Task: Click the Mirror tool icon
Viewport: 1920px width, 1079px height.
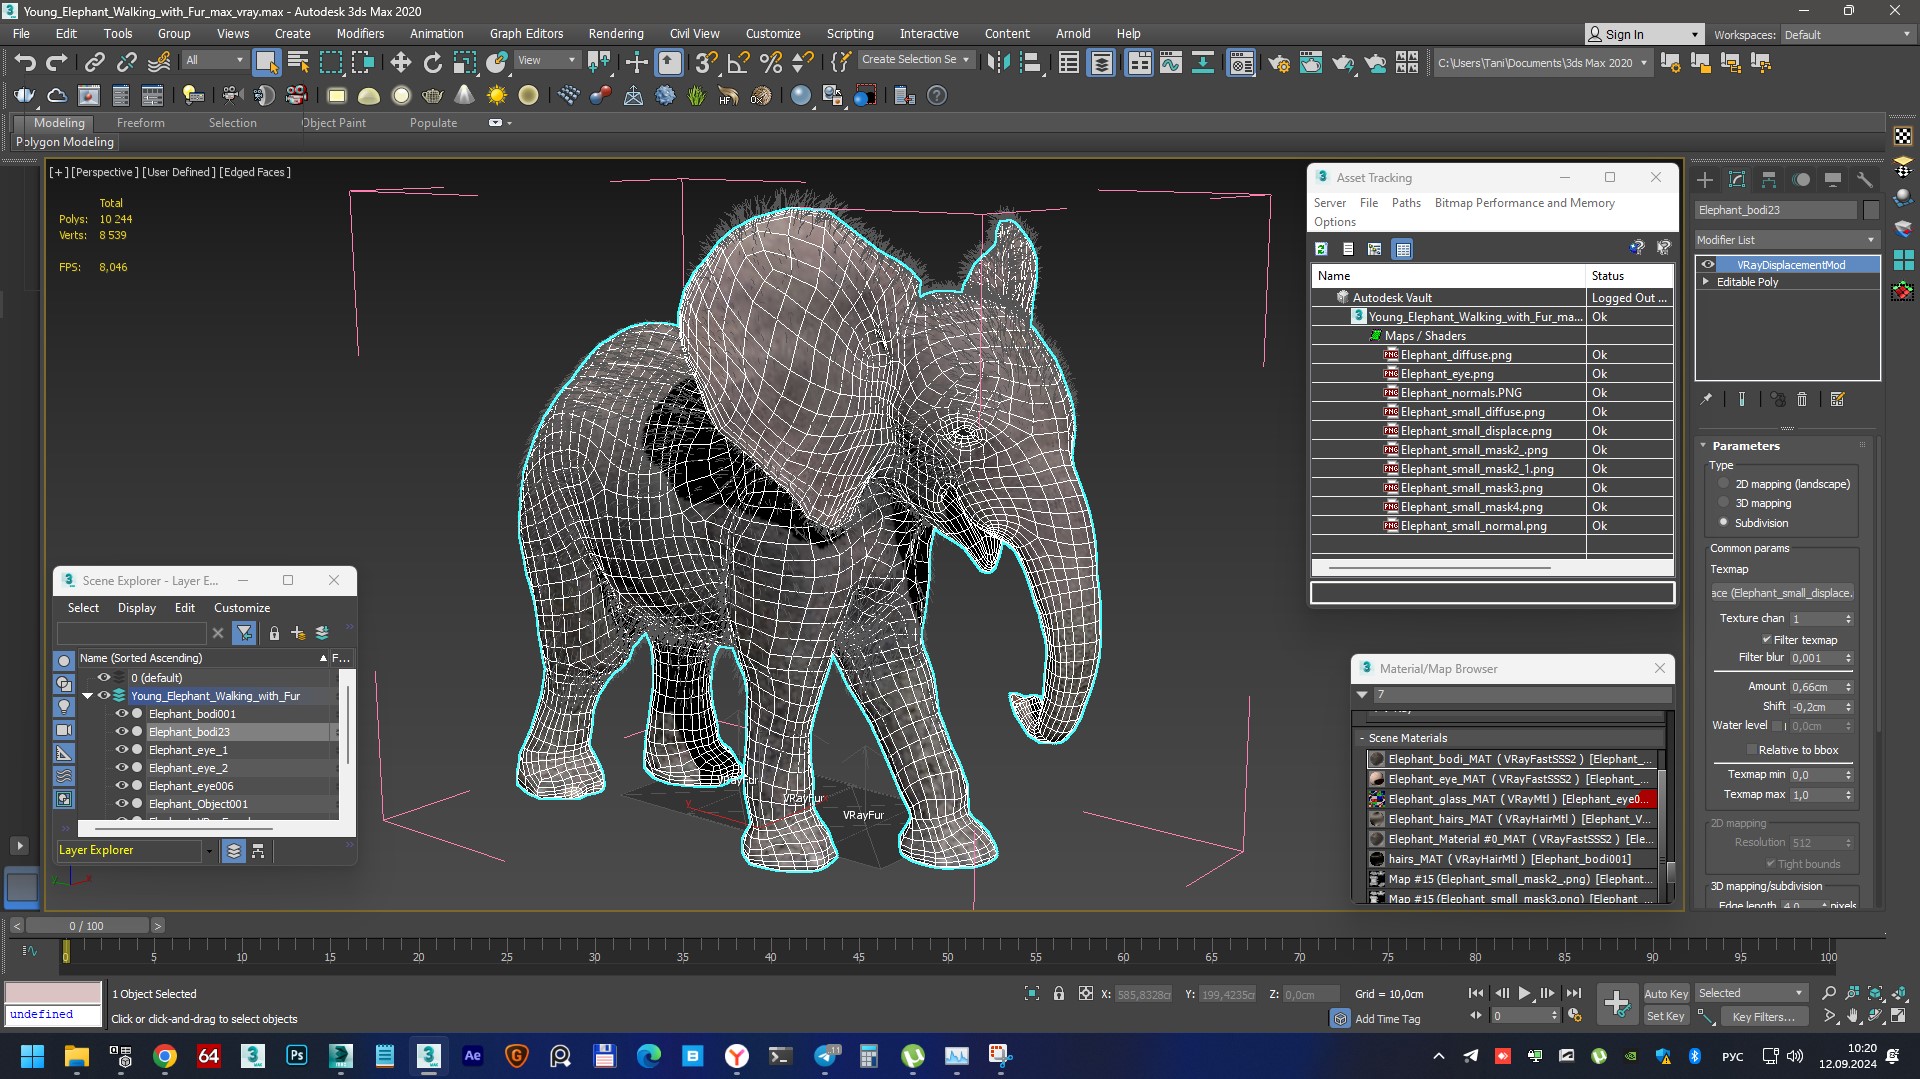Action: point(998,63)
